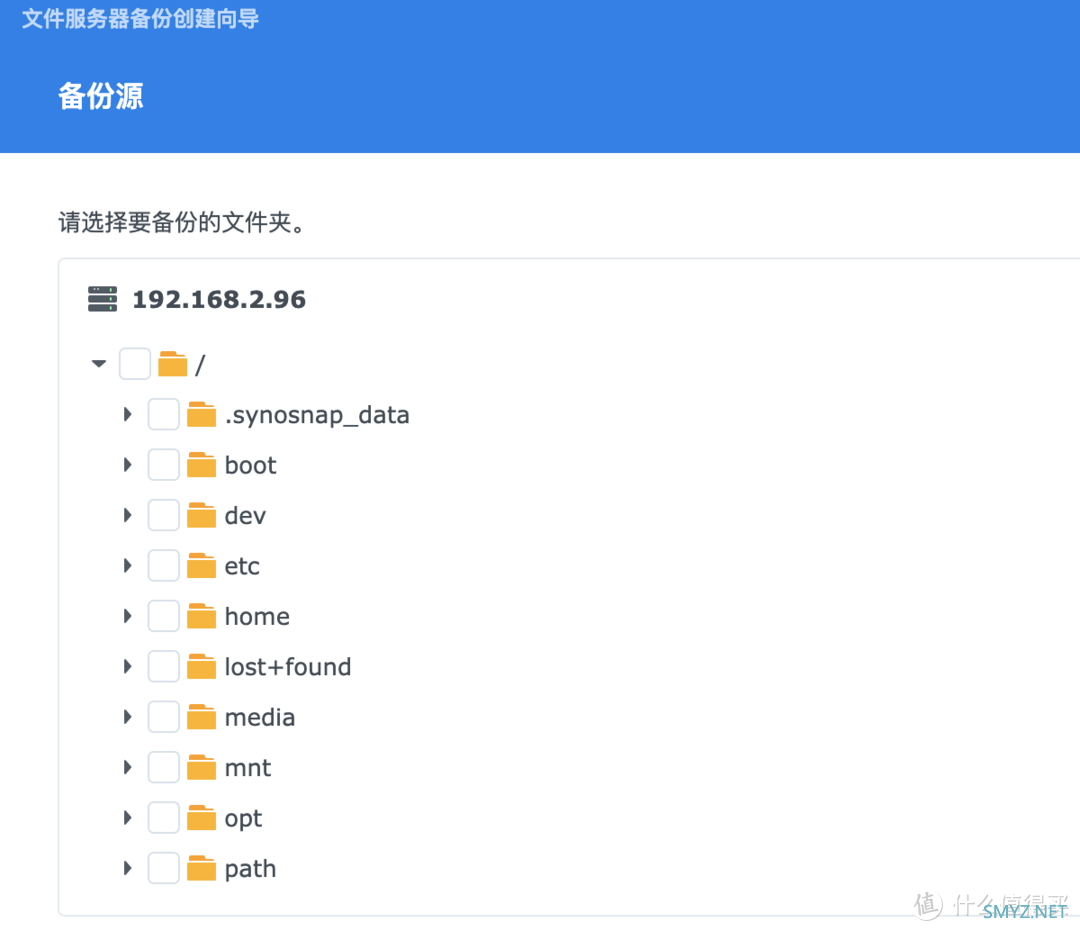Click the dev folder icon

(201, 515)
